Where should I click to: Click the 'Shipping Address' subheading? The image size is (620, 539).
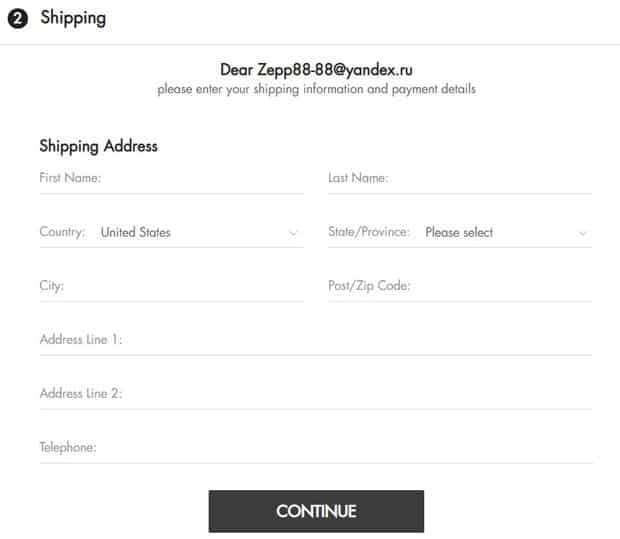[98, 146]
